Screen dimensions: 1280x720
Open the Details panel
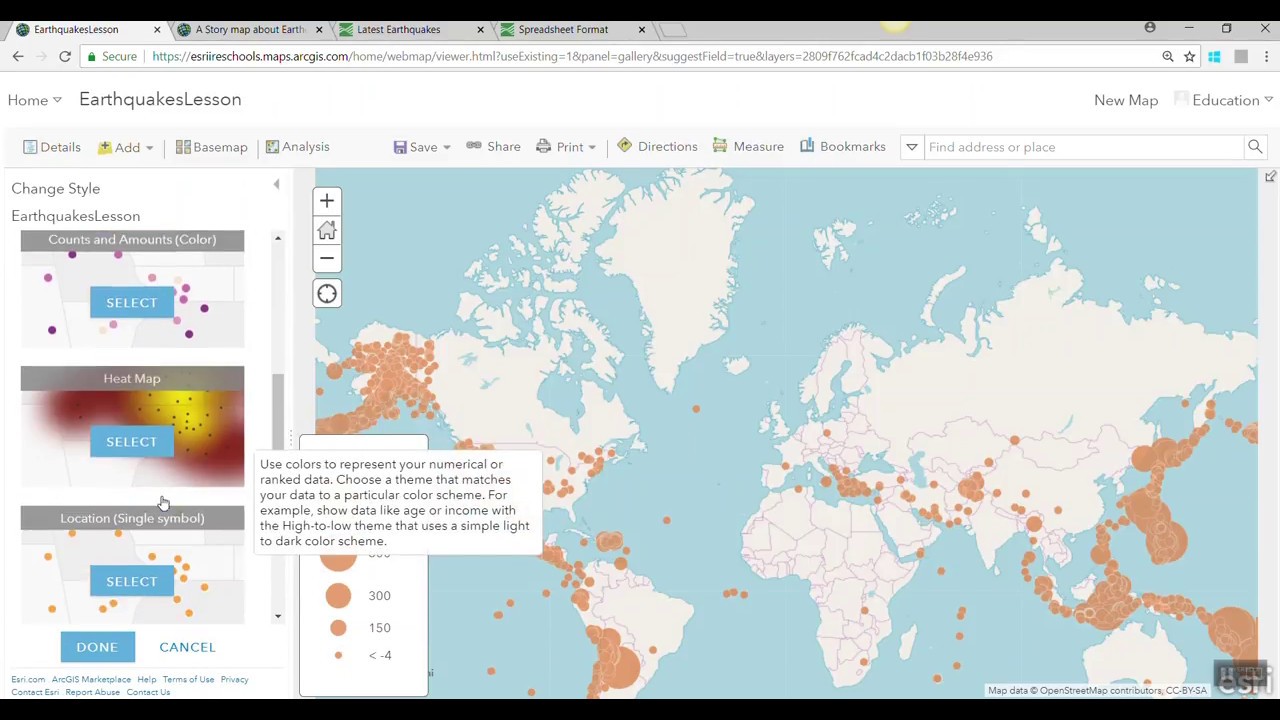pos(52,147)
